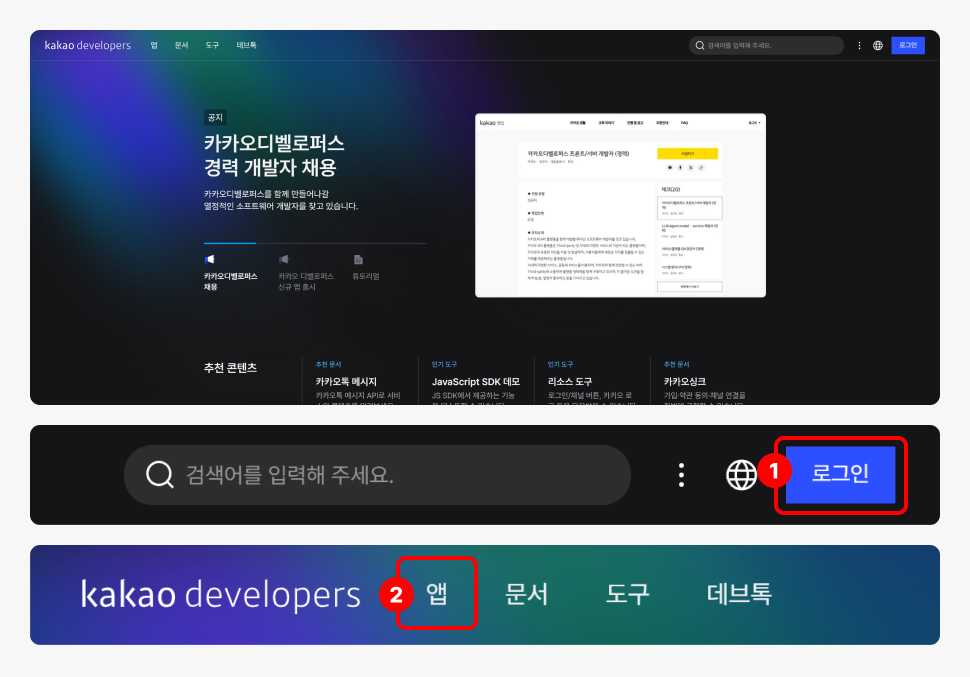
Task: Click the globe language icon in the enlarged search bar panel
Action: 741,475
